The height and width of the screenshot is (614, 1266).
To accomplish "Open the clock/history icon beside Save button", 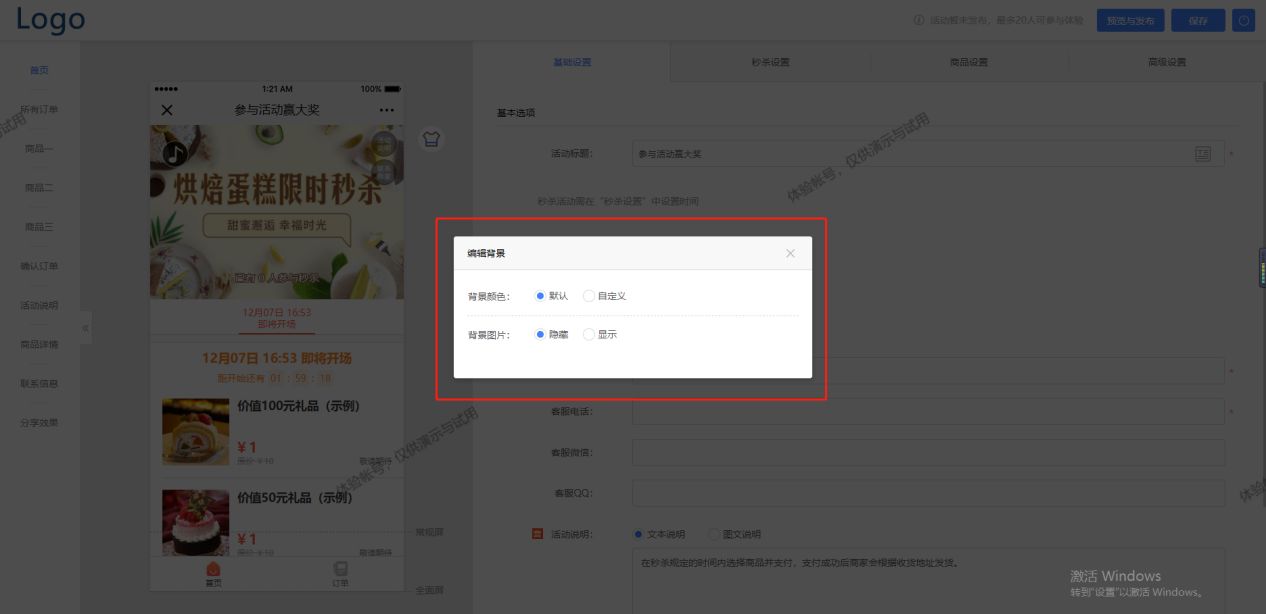I will click(x=1243, y=19).
